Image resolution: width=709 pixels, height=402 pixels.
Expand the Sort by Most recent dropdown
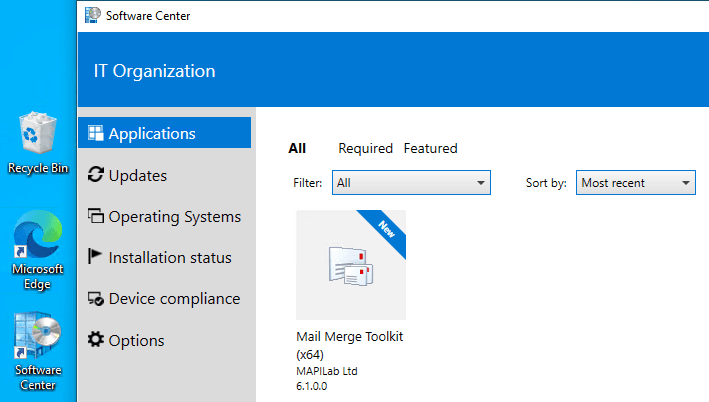pyautogui.click(x=635, y=183)
